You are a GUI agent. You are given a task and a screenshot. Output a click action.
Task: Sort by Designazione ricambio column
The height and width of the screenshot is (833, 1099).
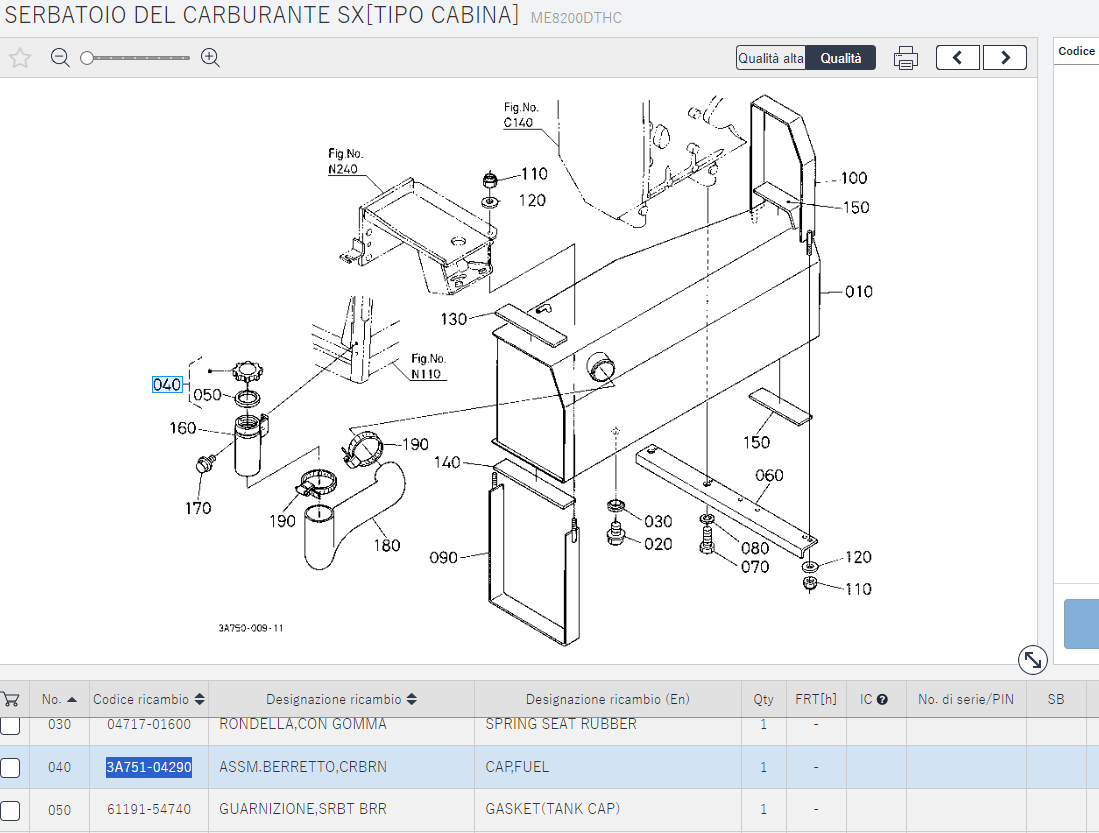(x=412, y=700)
